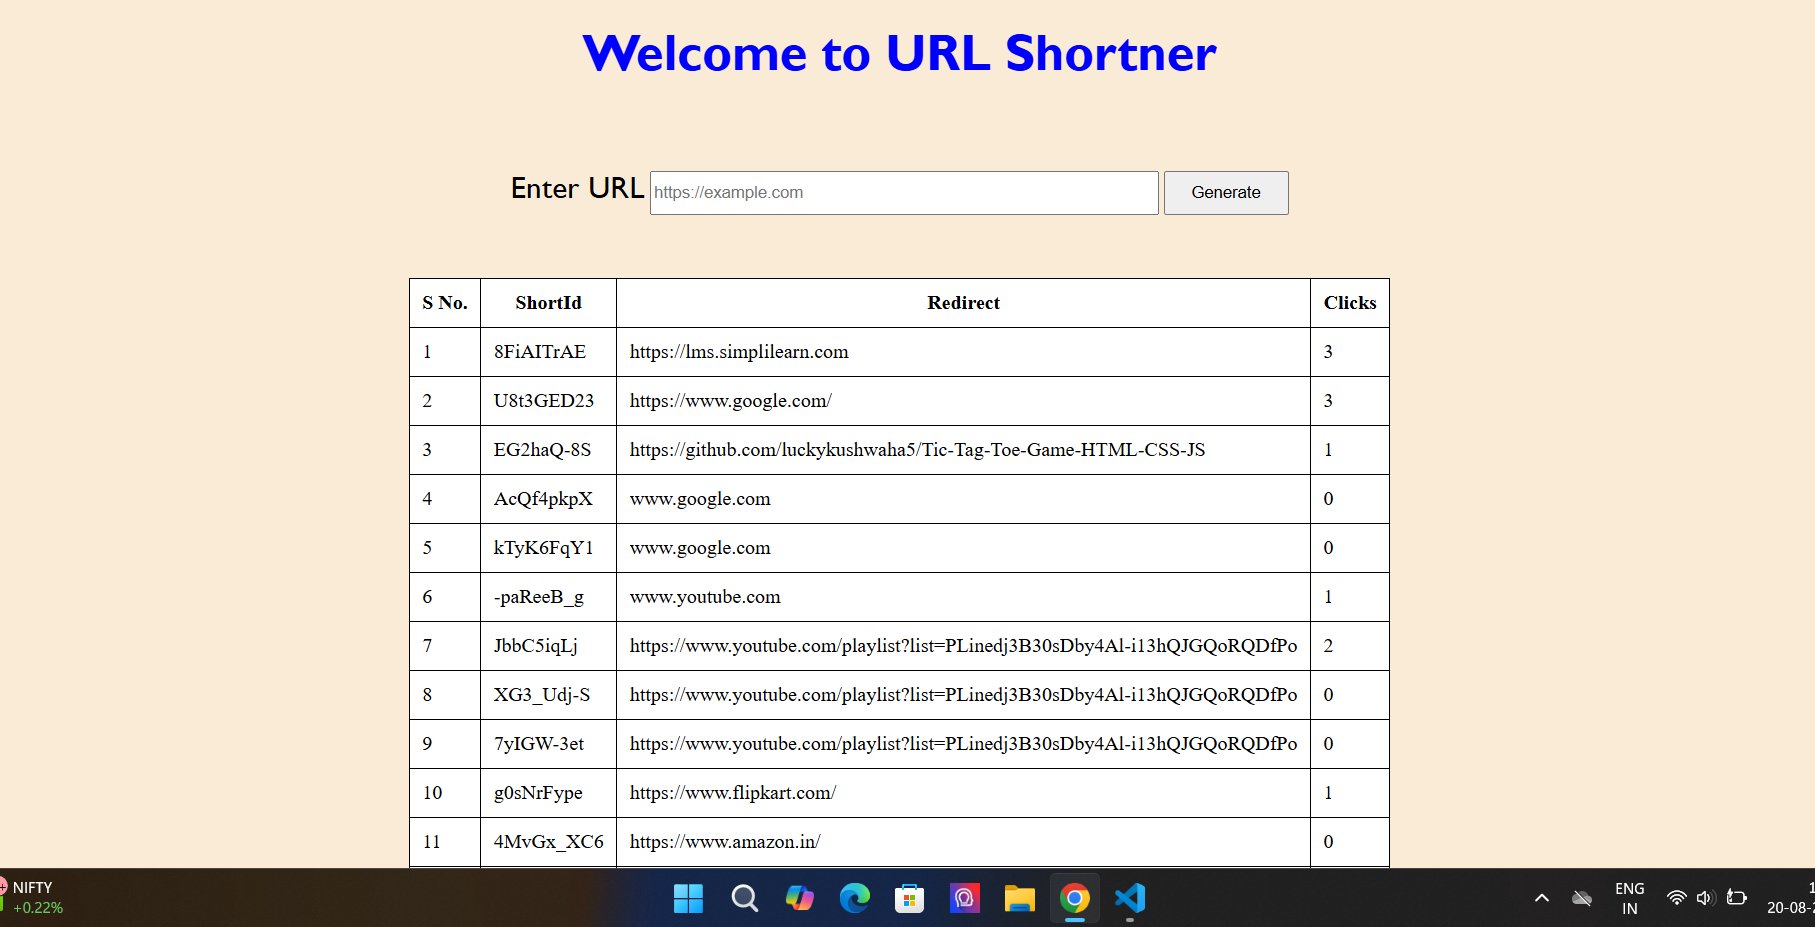The height and width of the screenshot is (927, 1815).
Task: Open the Windows Start menu
Action: [688, 899]
